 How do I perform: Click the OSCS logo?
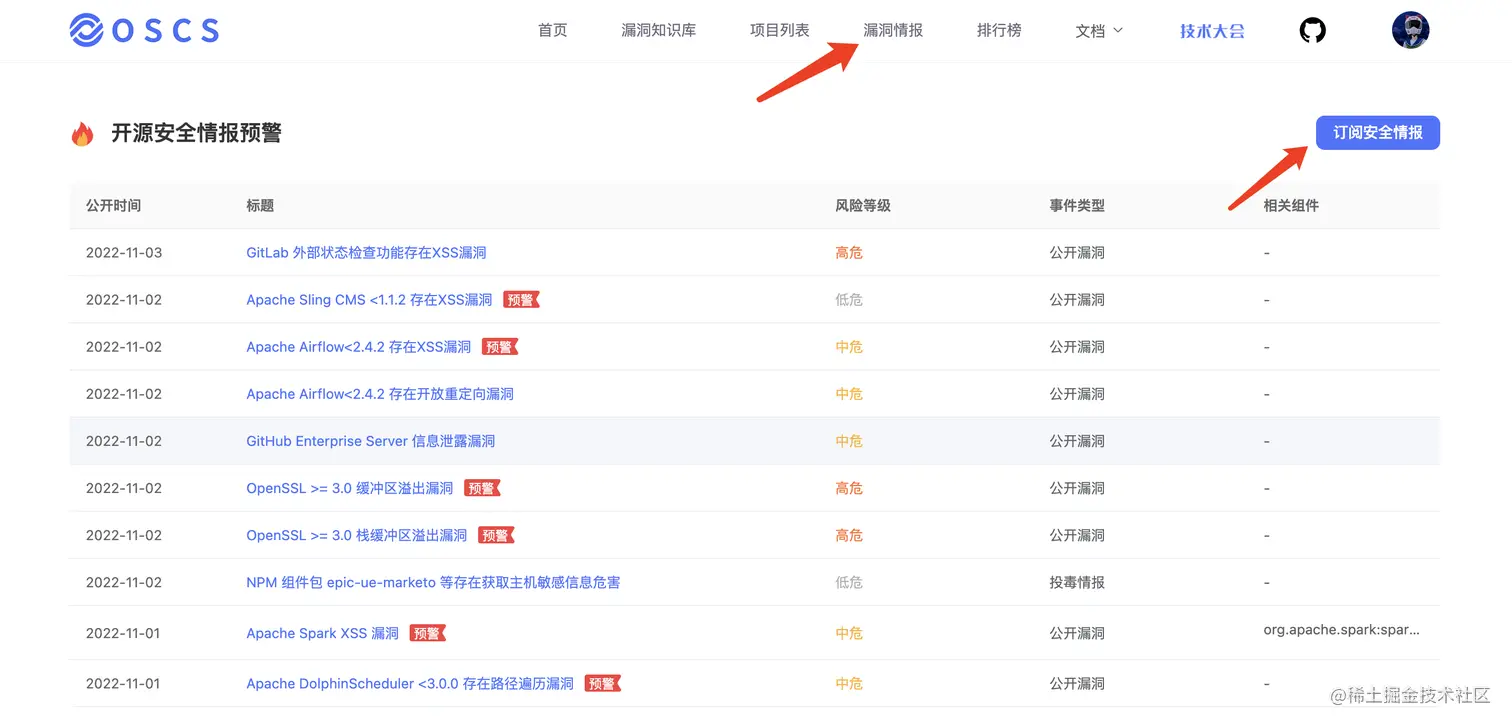145,30
